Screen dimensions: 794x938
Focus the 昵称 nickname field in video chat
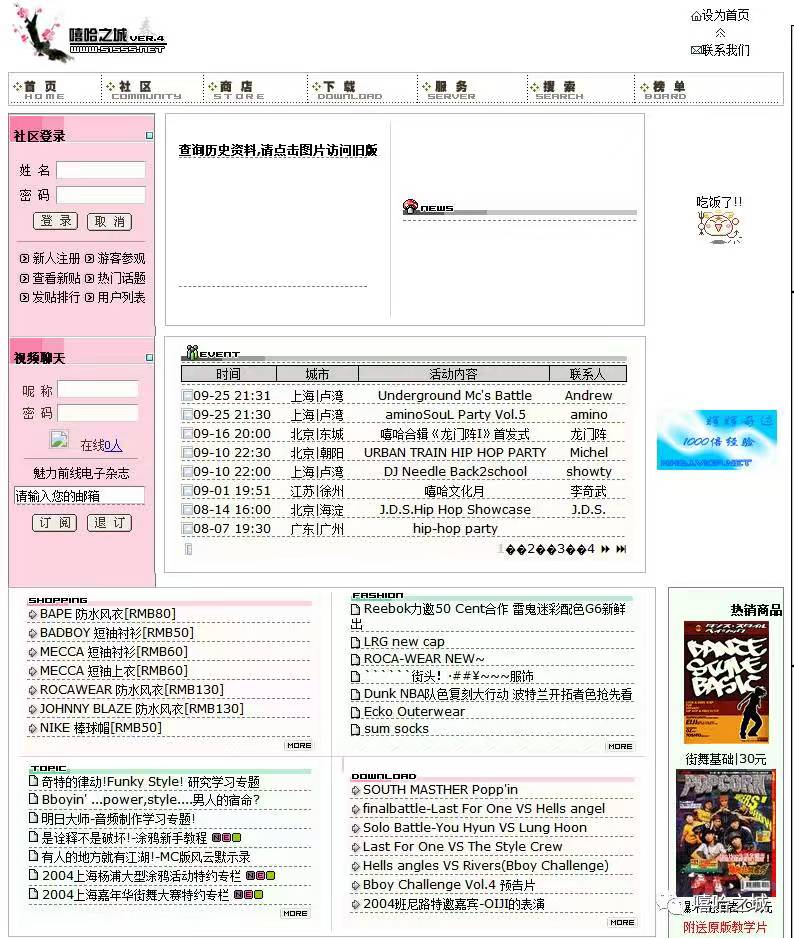[98, 389]
